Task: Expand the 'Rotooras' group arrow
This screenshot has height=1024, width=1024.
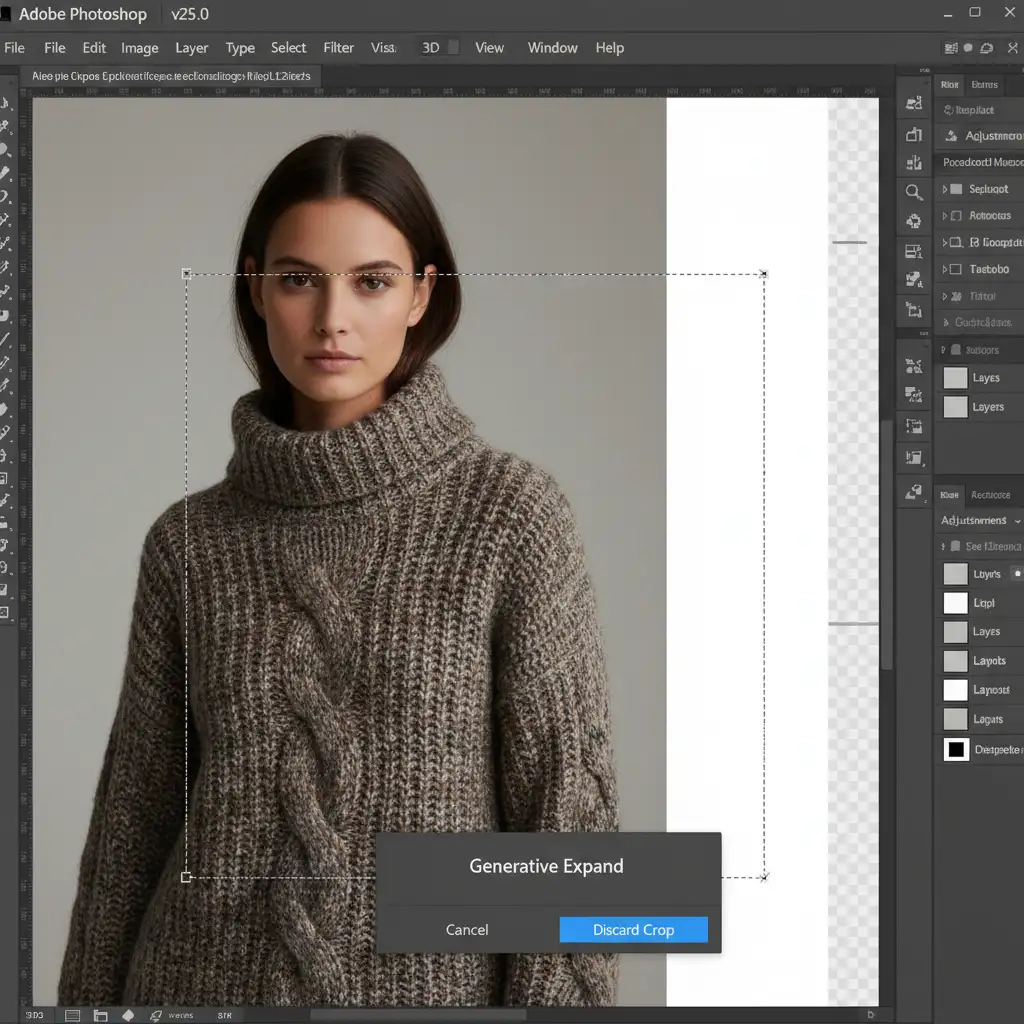Action: tap(944, 216)
